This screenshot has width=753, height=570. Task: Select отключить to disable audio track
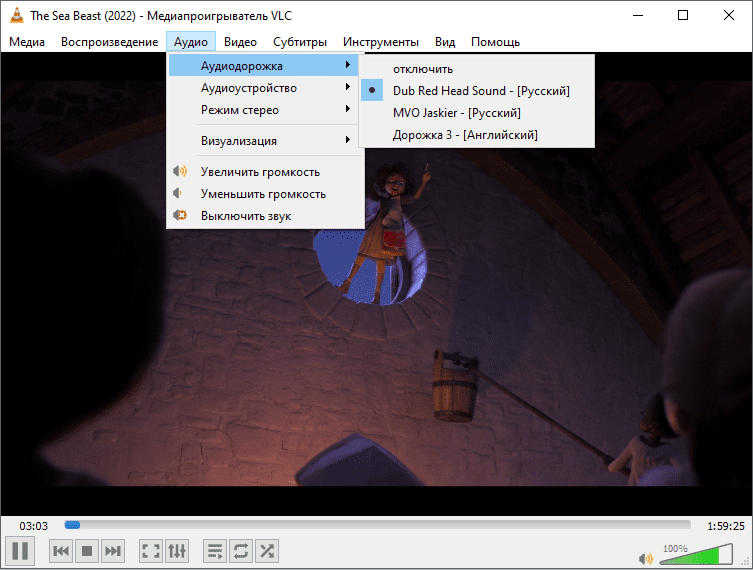click(477, 69)
